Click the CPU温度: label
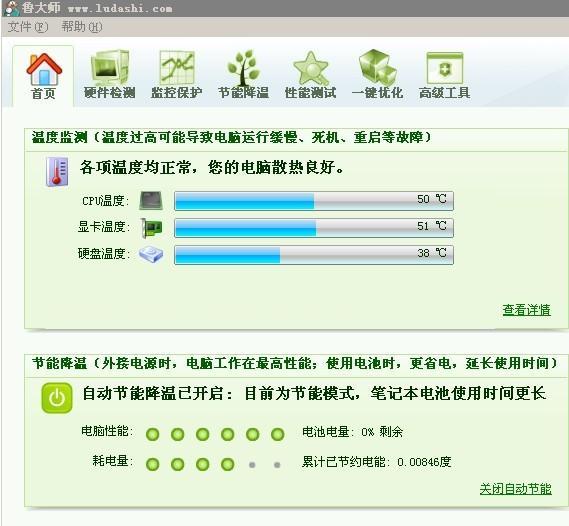The width and height of the screenshot is (569, 526). click(x=106, y=201)
